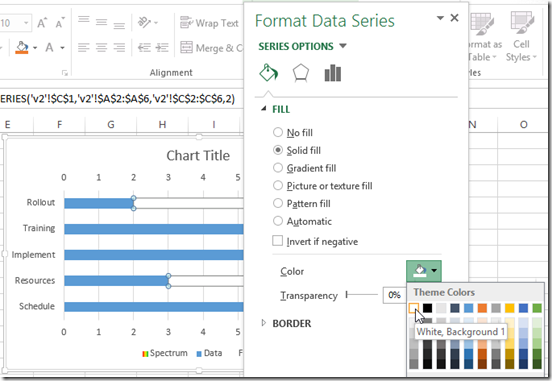This screenshot has height=381, width=552.
Task: Open the Effects pentagon tab icon
Action: [x=301, y=73]
